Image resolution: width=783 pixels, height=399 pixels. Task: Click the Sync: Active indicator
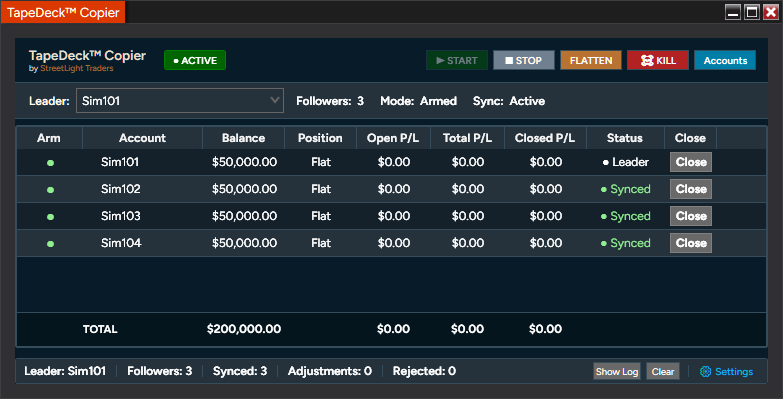[x=509, y=101]
